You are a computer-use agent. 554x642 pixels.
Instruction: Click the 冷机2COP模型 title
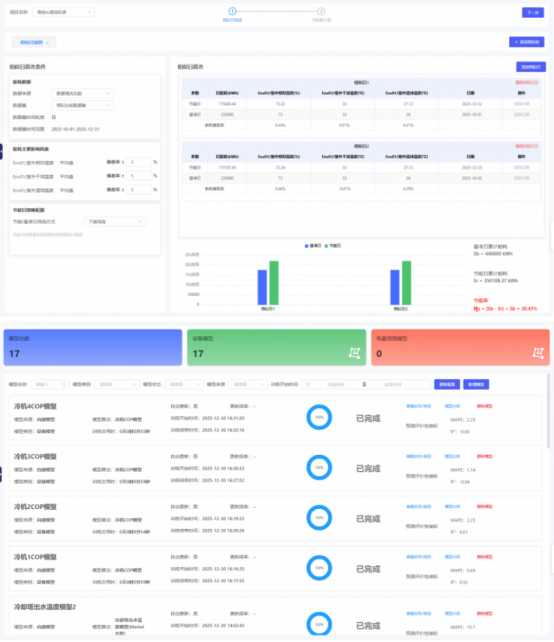click(x=35, y=507)
